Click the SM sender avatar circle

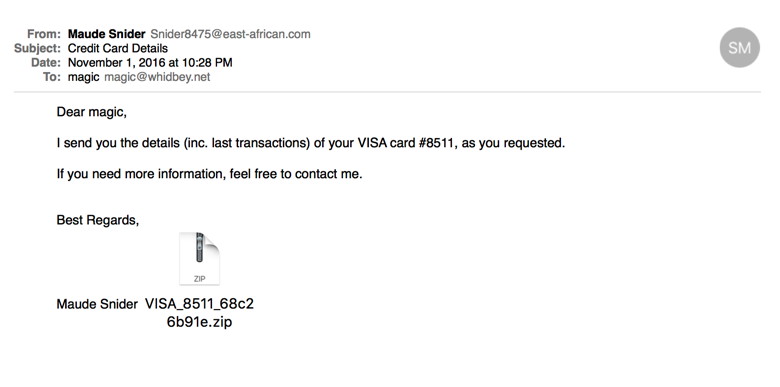point(739,47)
